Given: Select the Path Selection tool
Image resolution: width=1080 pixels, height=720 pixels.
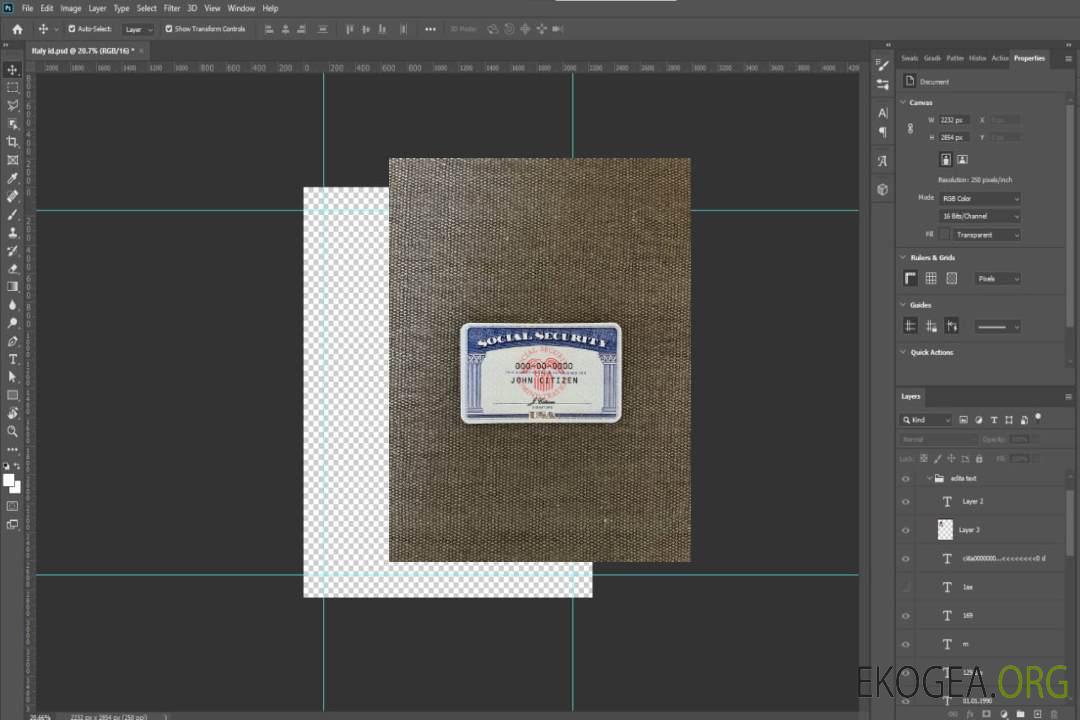Looking at the screenshot, I should click(12, 377).
